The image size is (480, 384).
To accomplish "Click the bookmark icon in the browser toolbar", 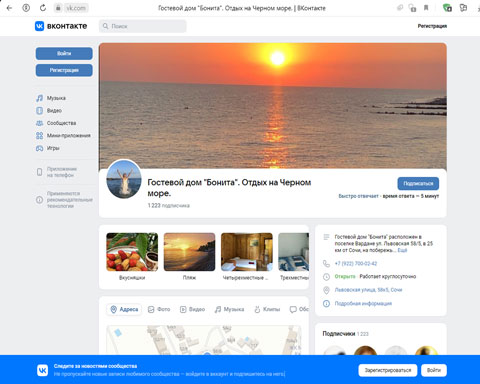I will coord(426,8).
